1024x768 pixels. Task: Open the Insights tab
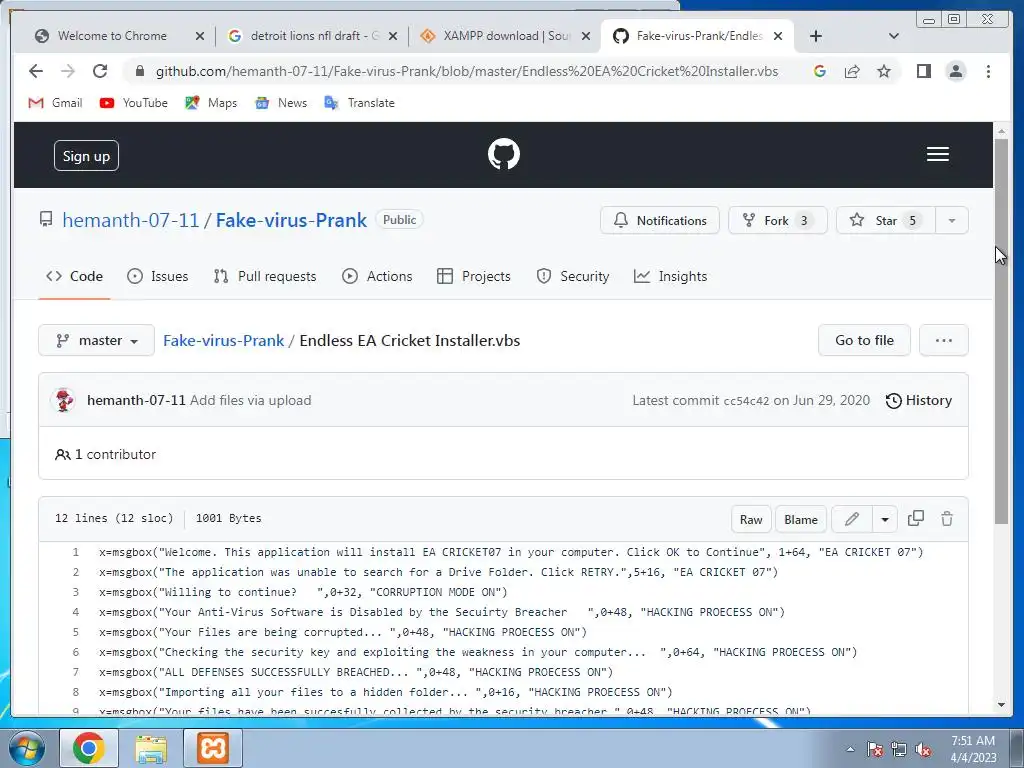tap(671, 276)
